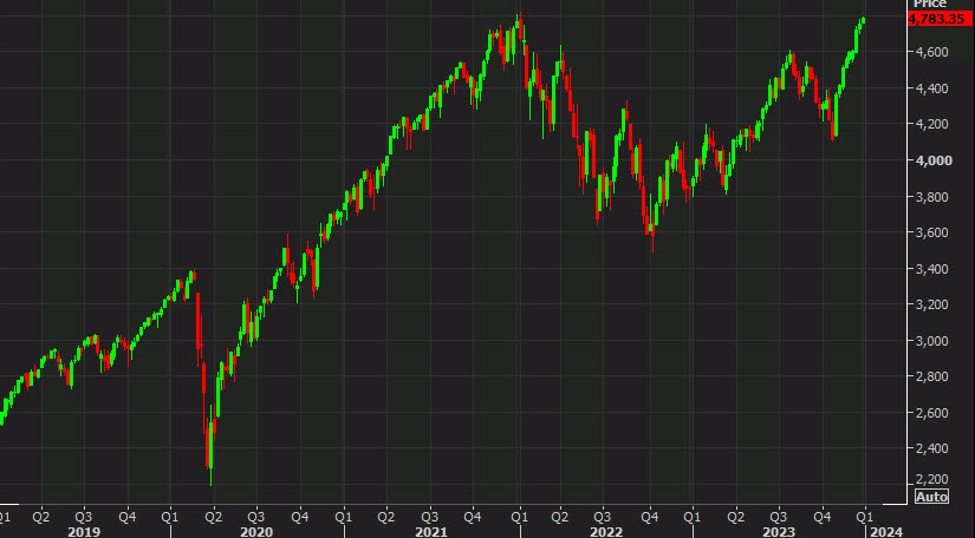Select the Q3 quarter label of 2021
This screenshot has height=538, width=975.
[x=428, y=517]
